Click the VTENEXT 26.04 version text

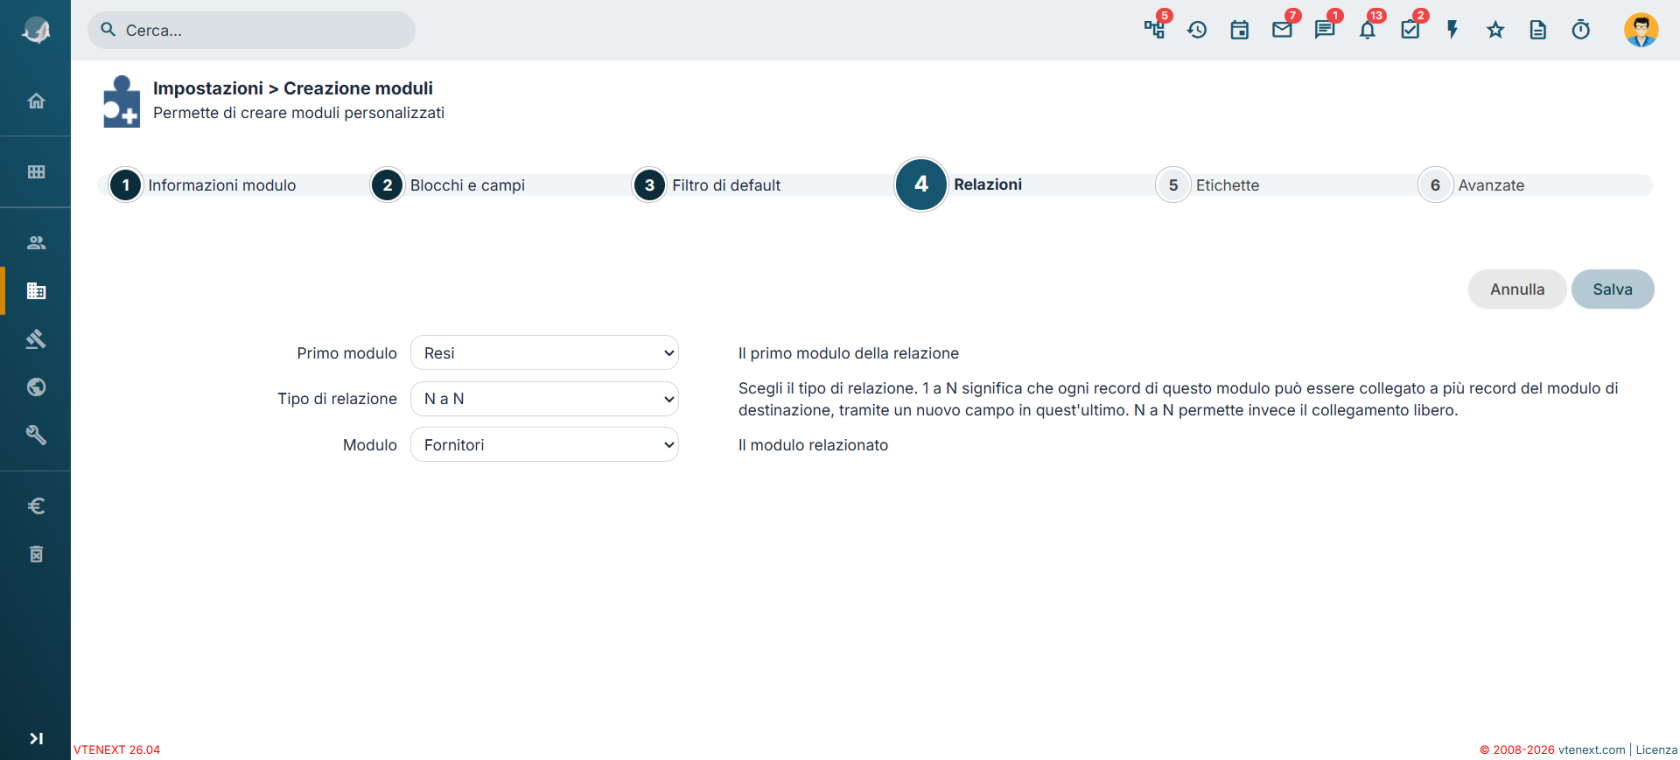(117, 750)
